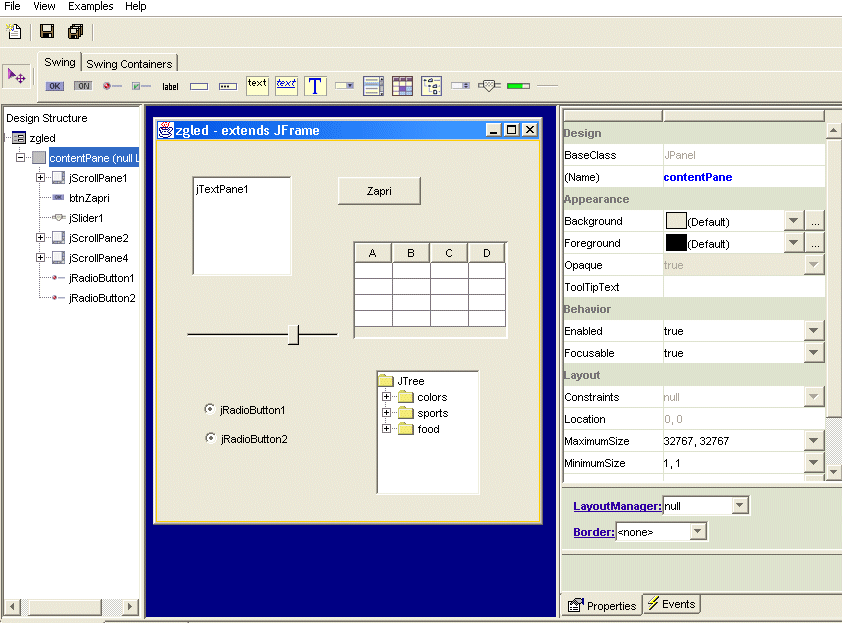The width and height of the screenshot is (842, 623).
Task: Switch to the Swing Containers tab
Action: 129,64
